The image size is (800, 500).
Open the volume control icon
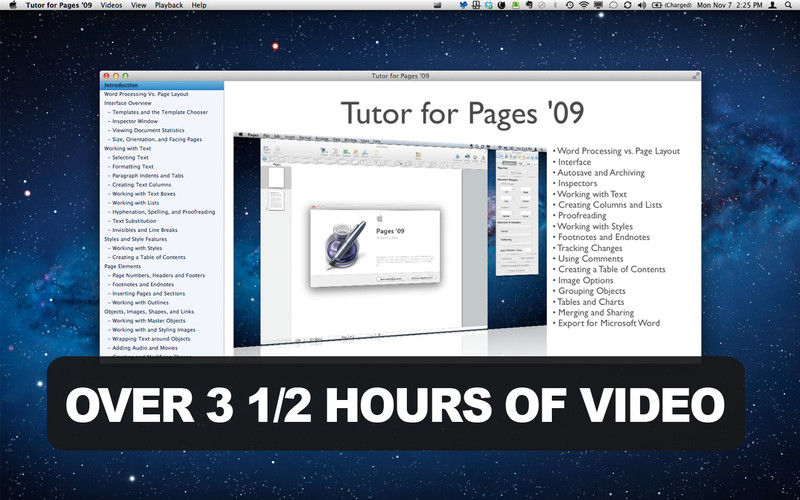pyautogui.click(x=642, y=5)
